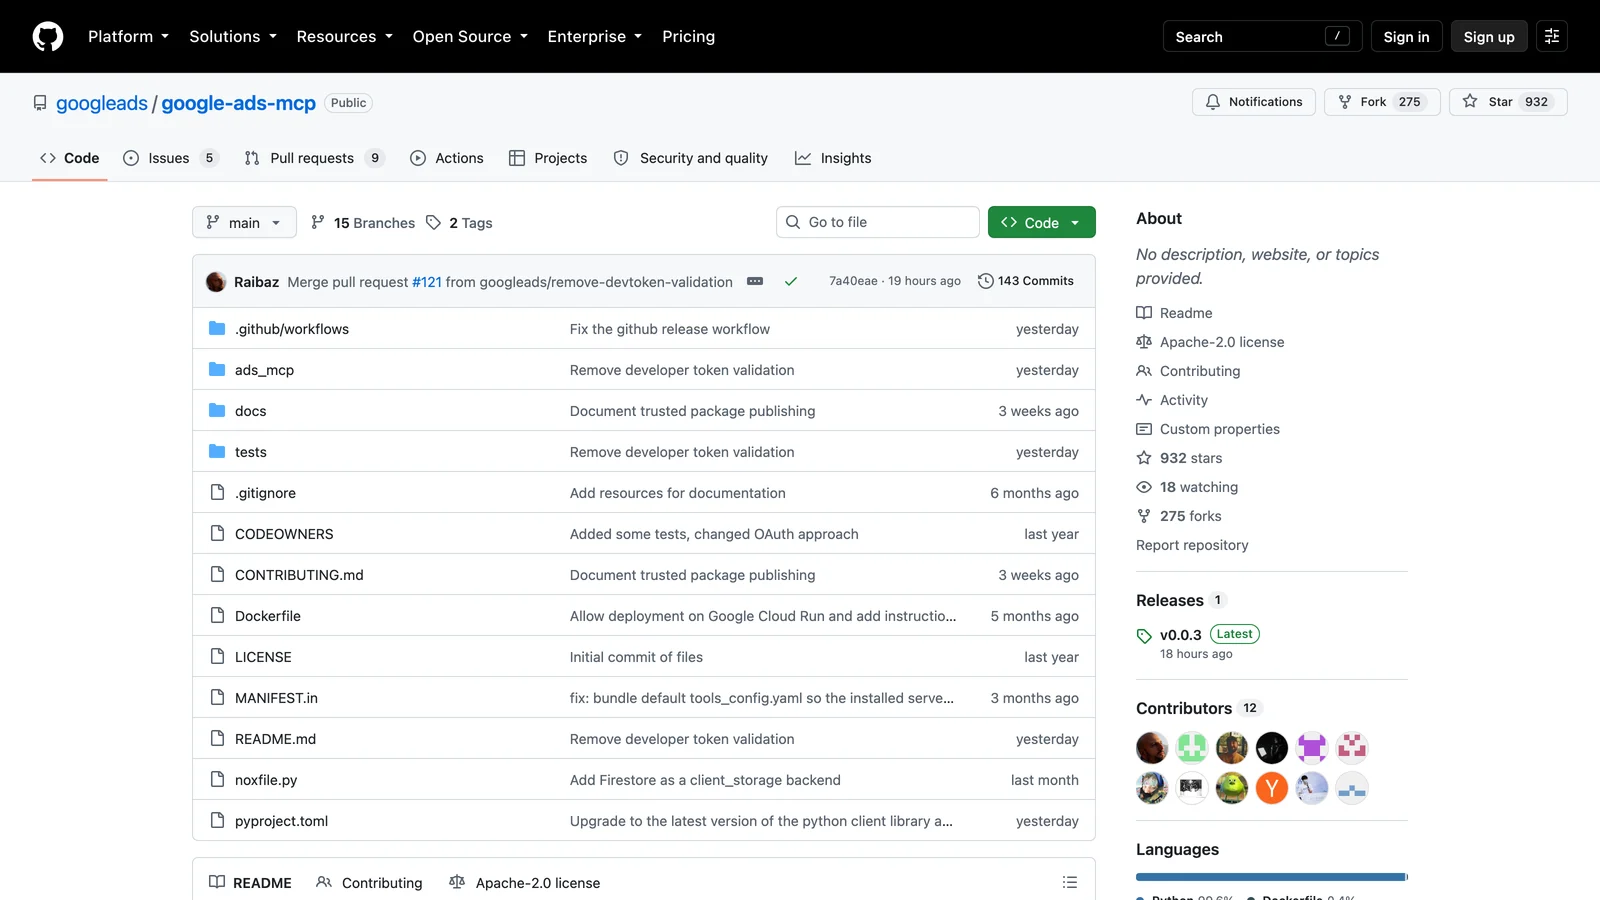This screenshot has height=900, width=1600.
Task: Switch to the Insights tab
Action: [x=833, y=158]
